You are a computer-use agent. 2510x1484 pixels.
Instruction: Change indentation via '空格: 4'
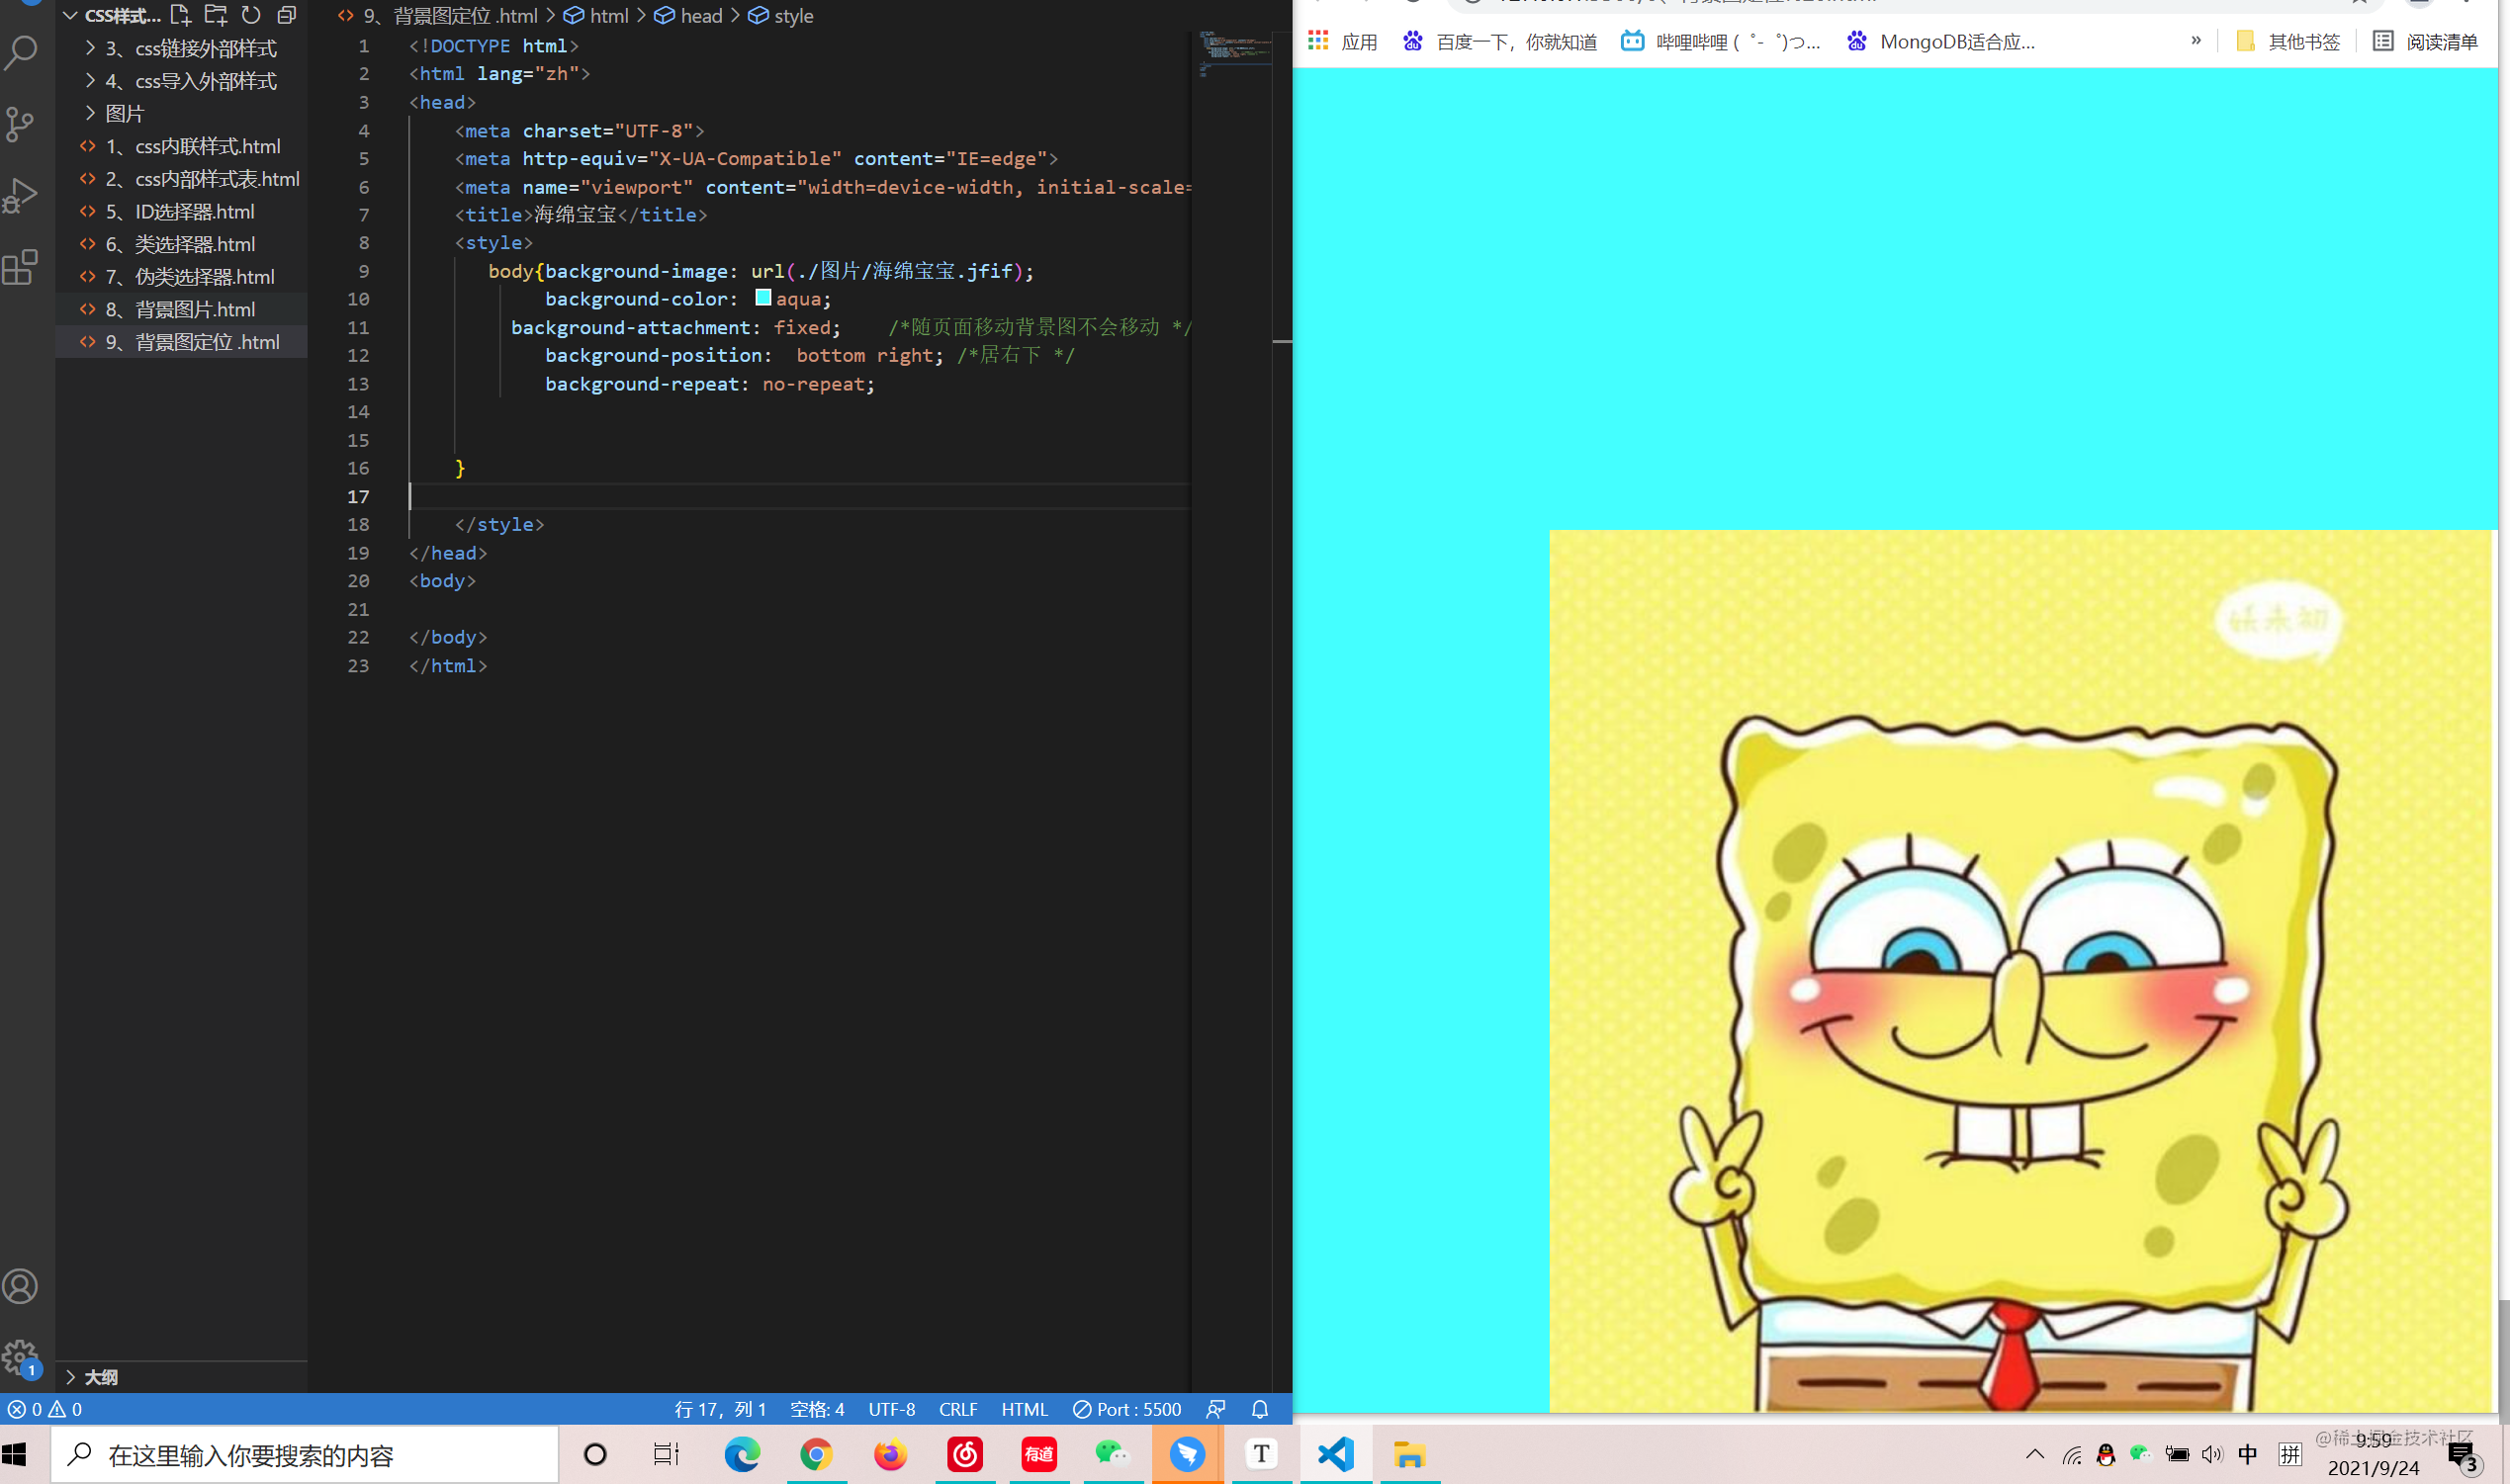pos(817,1409)
